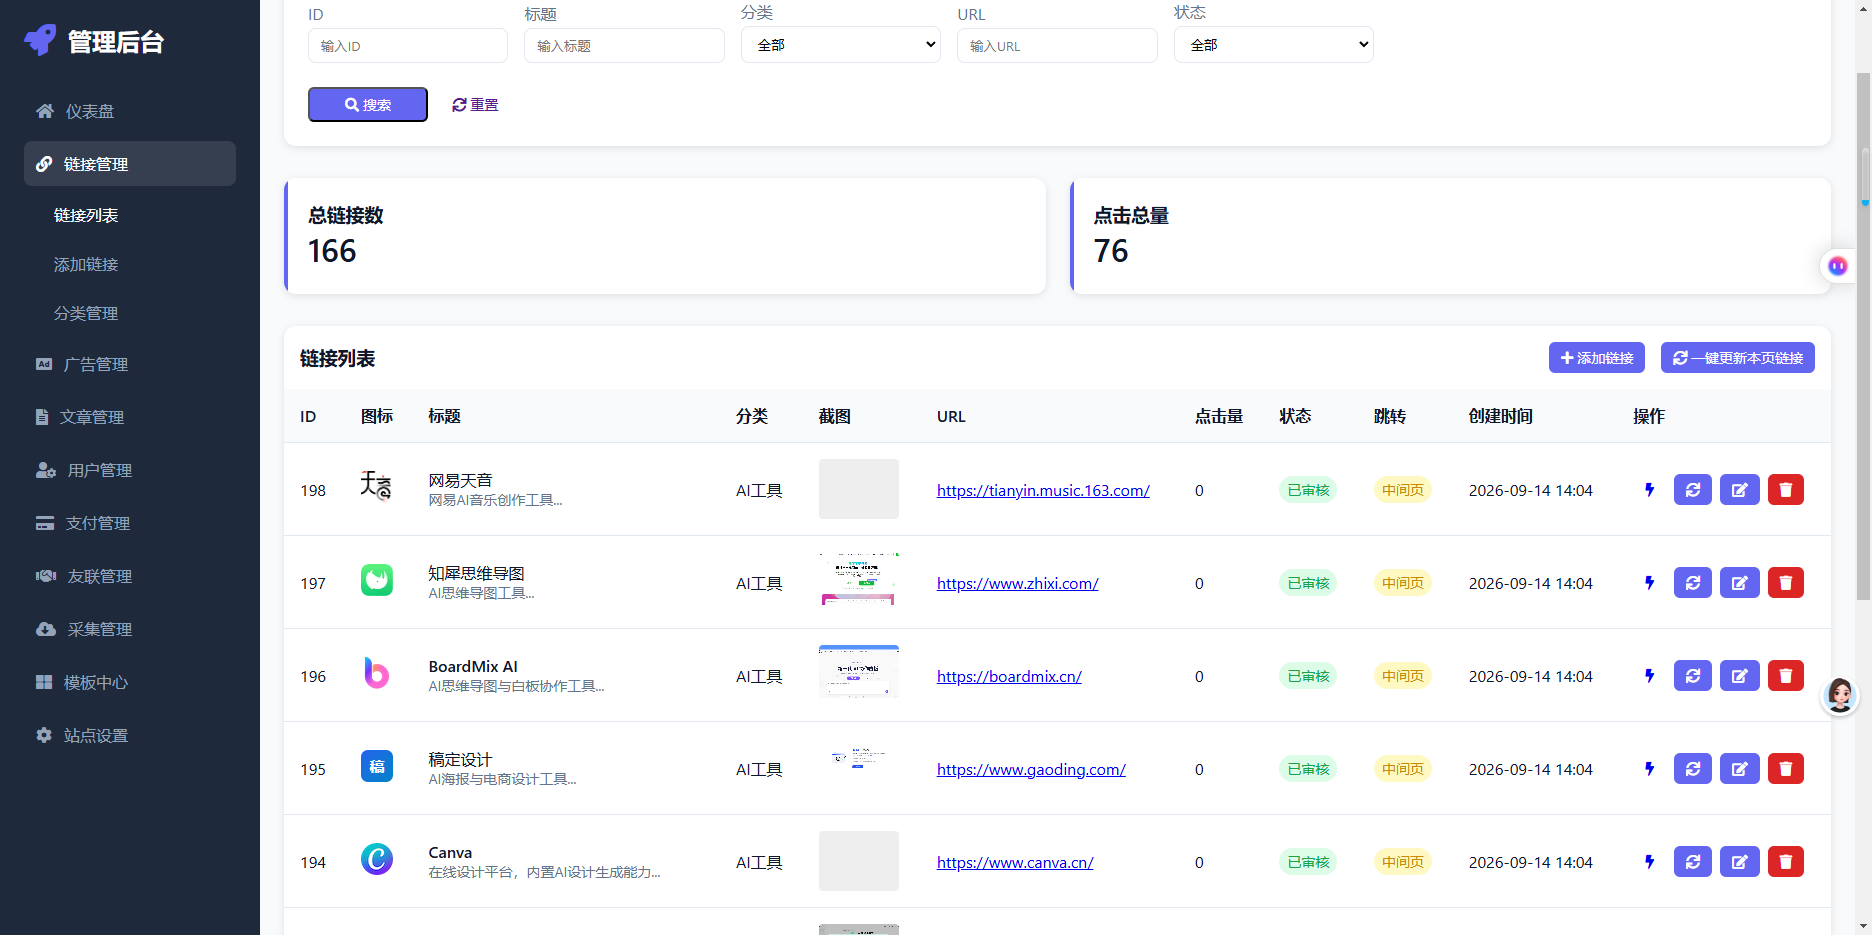Open the boardmix.cn link
1872x935 pixels.
tap(1009, 676)
